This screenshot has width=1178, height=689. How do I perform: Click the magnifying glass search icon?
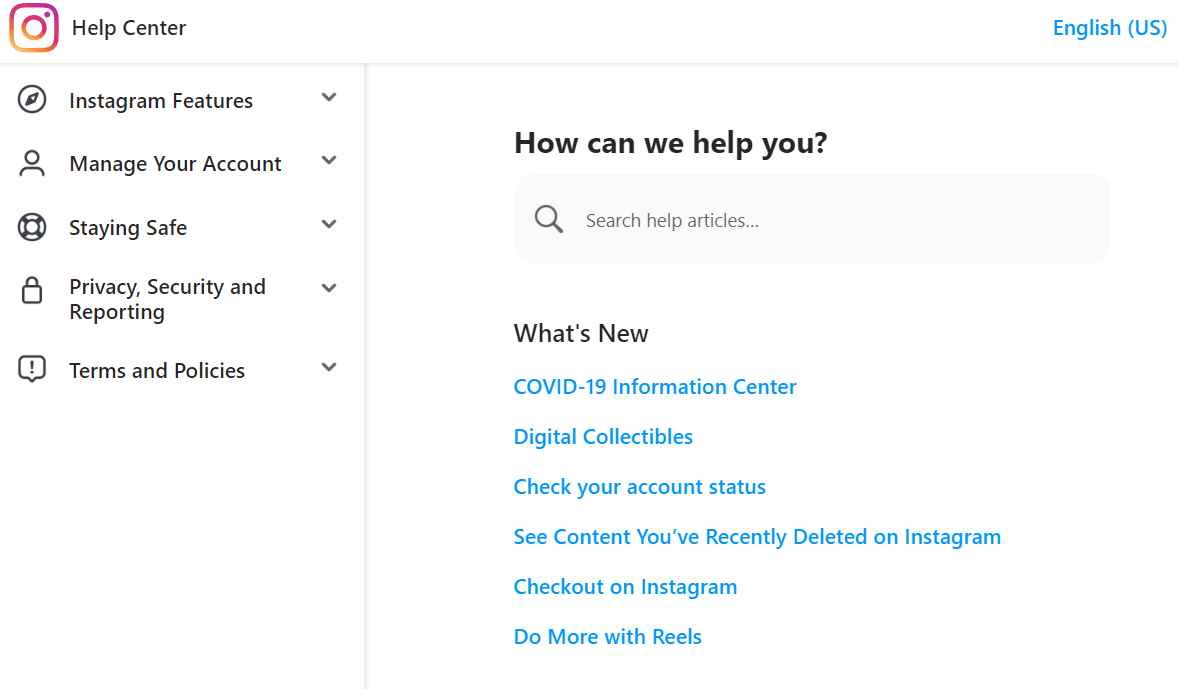[x=548, y=219]
